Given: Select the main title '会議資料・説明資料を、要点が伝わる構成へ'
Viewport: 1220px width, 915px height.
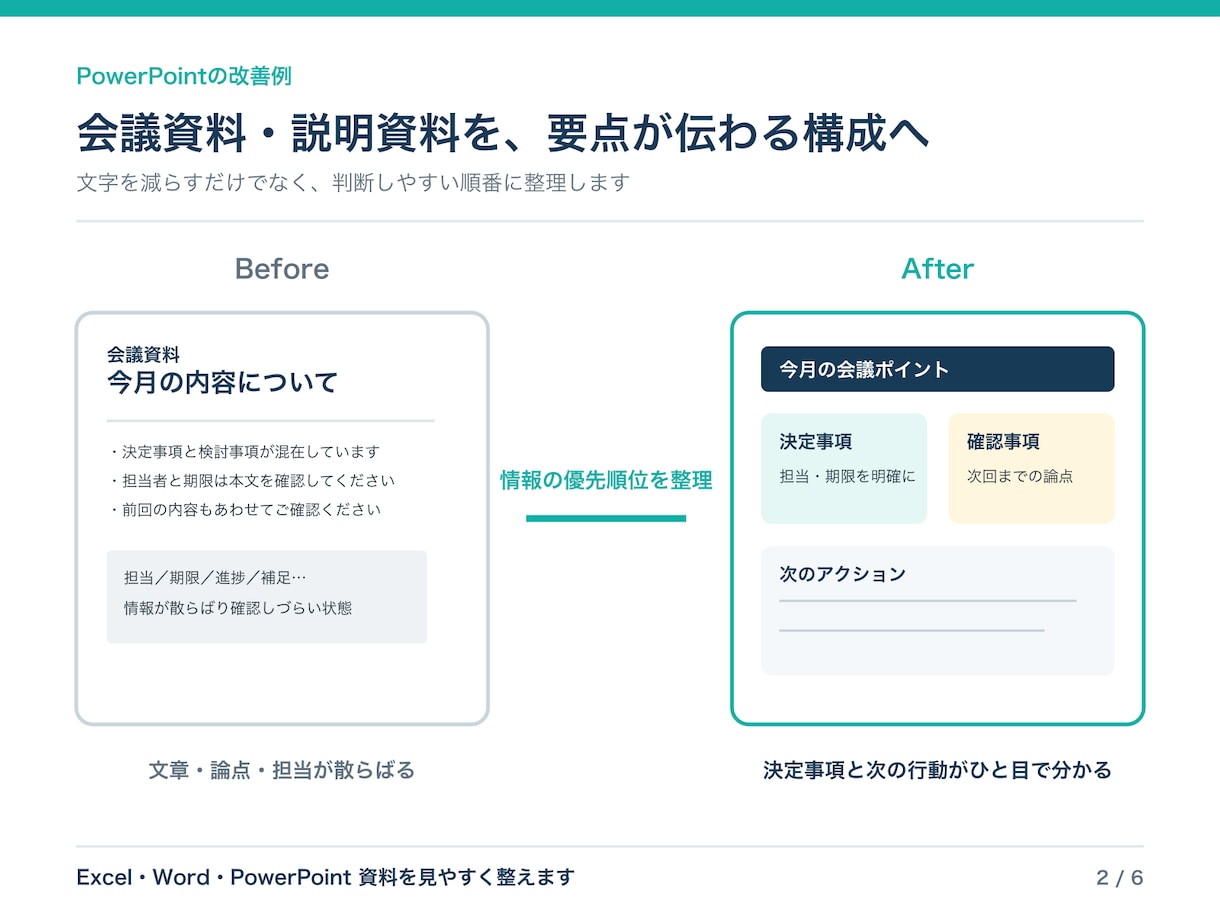Looking at the screenshot, I should pos(503,133).
